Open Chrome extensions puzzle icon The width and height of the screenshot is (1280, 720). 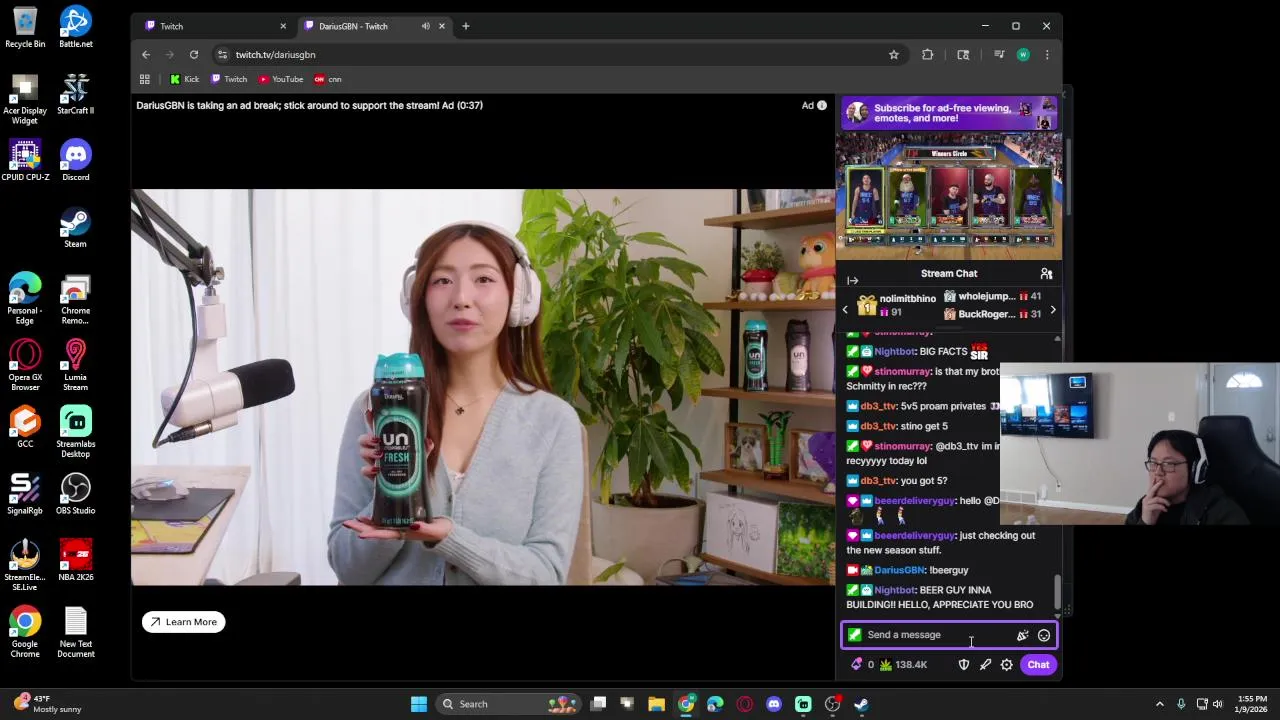pos(928,55)
